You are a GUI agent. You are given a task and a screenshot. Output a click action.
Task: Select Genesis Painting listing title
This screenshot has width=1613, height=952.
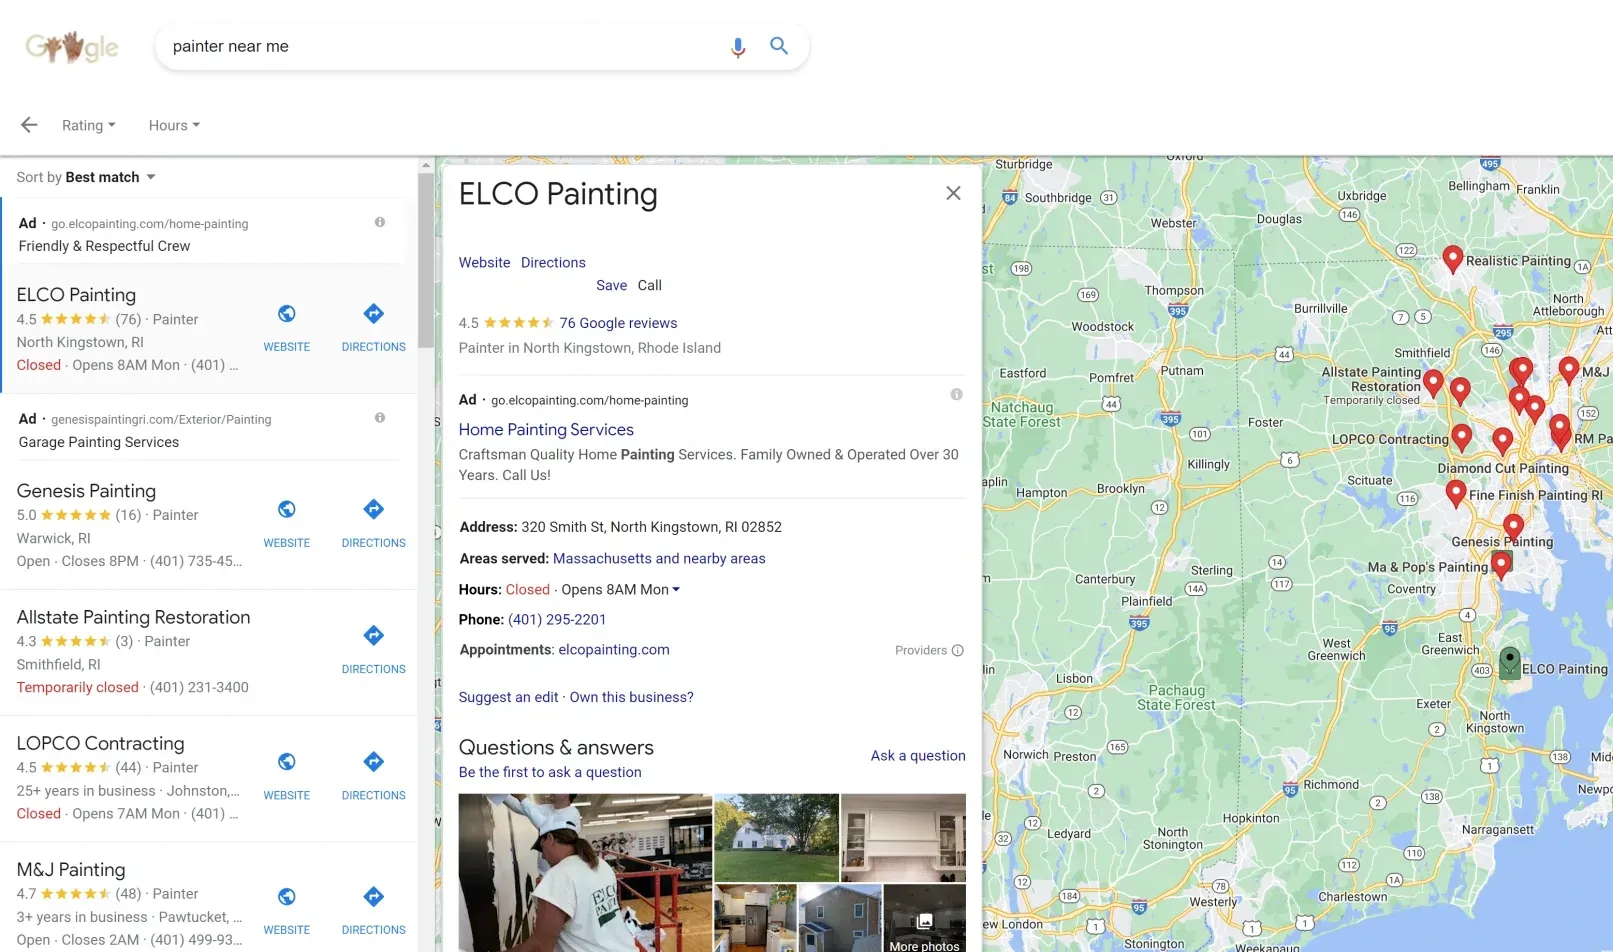(x=86, y=491)
